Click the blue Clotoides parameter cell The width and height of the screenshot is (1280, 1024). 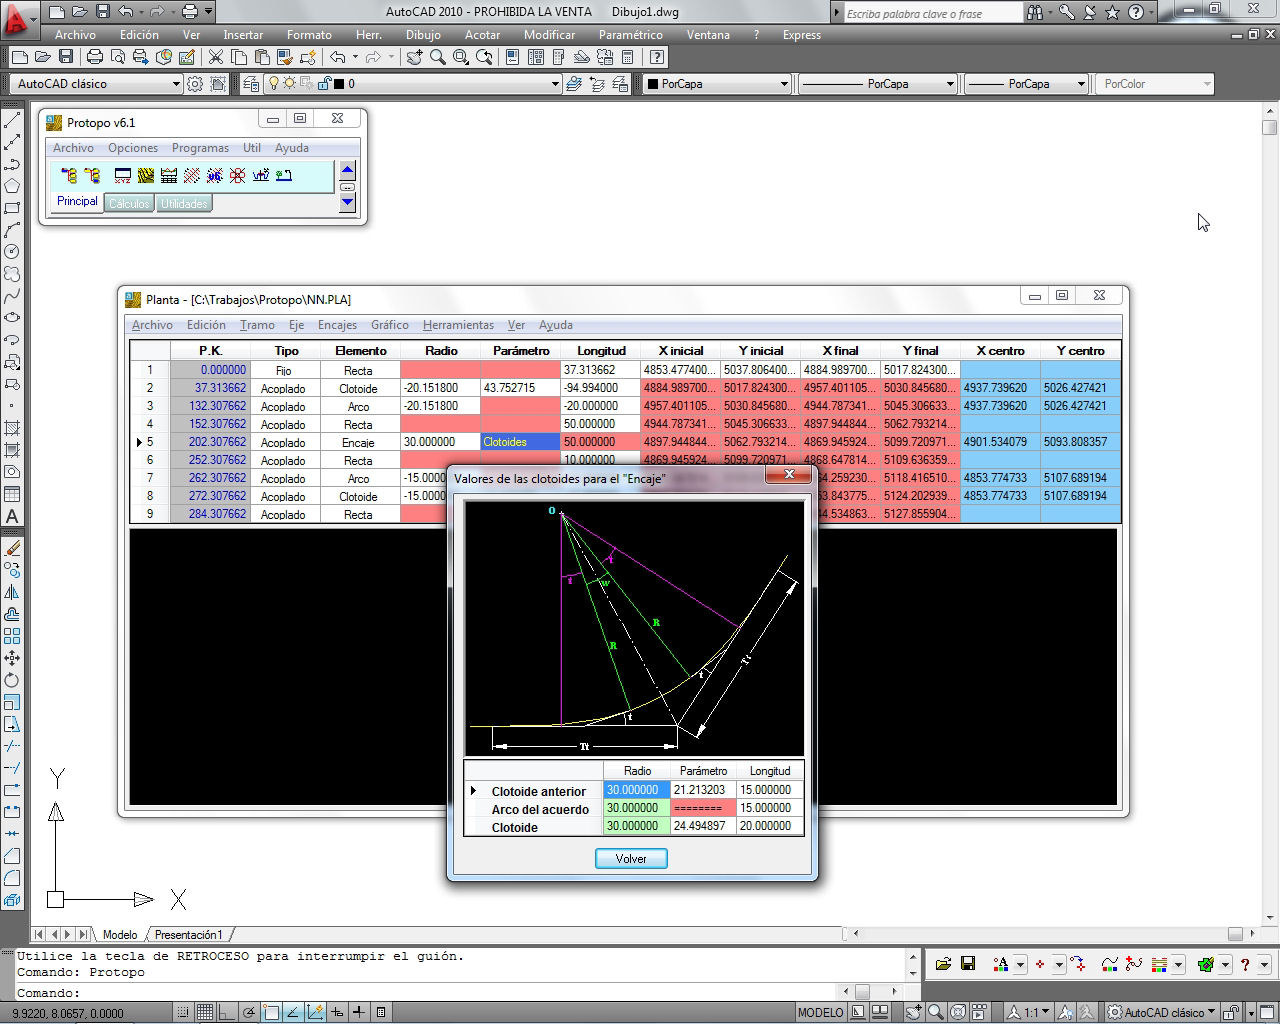point(520,442)
